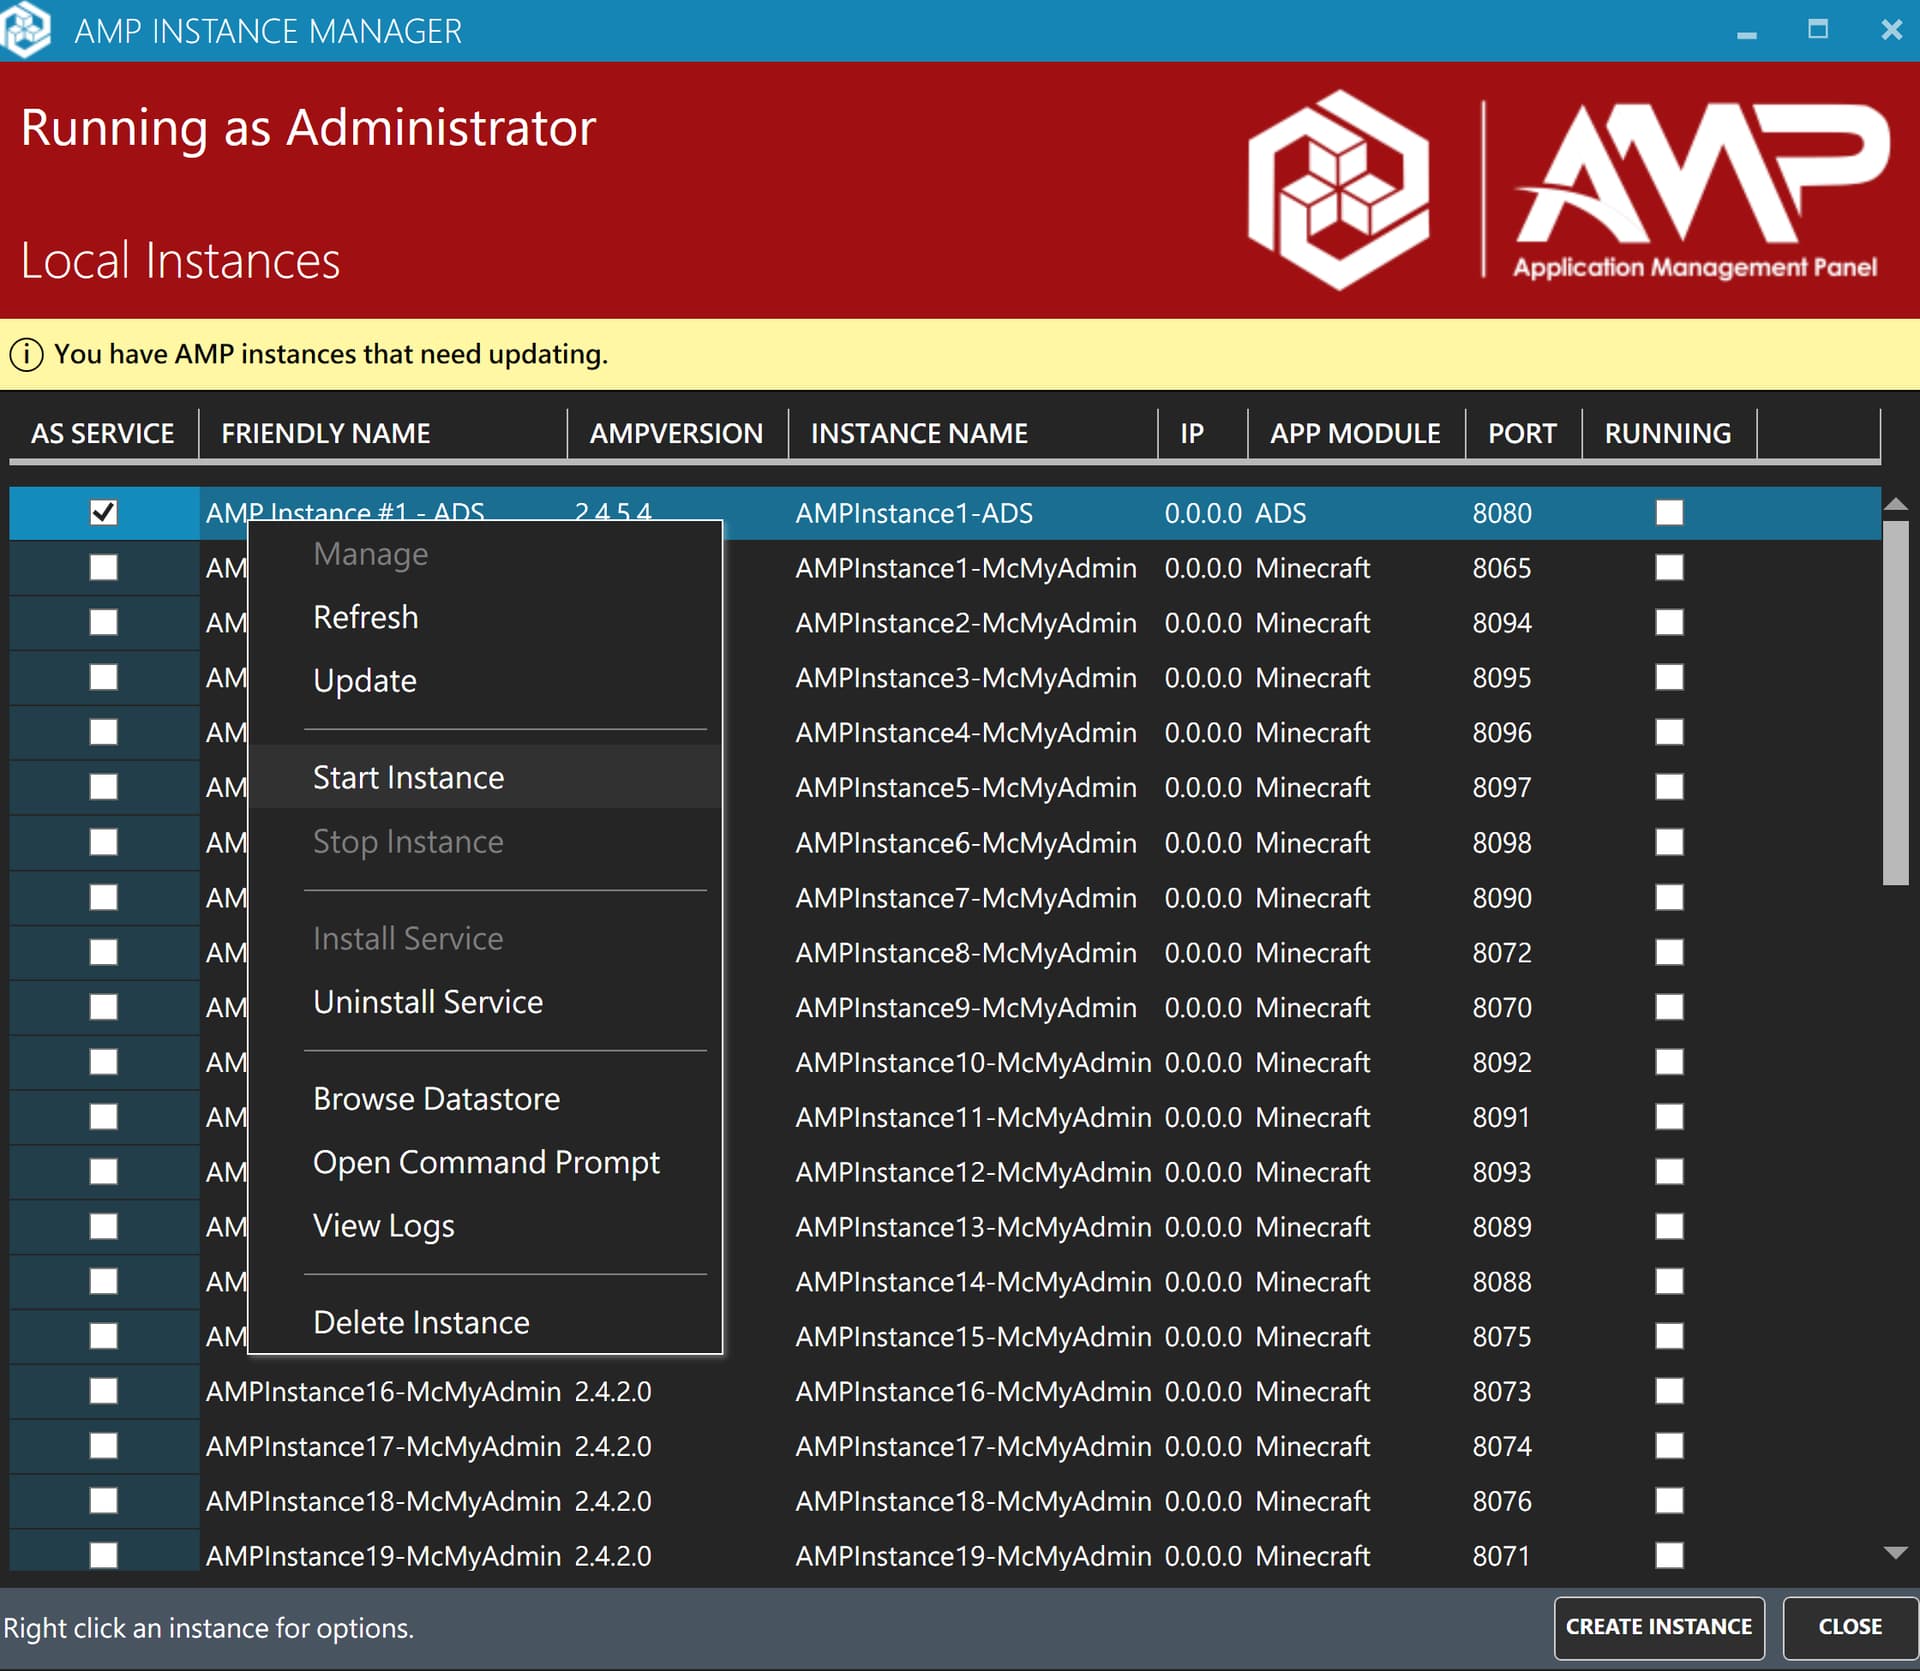The width and height of the screenshot is (1920, 1671).
Task: Toggle Running checkbox for AMPInstance1-ADS row
Action: pyautogui.click(x=1669, y=513)
